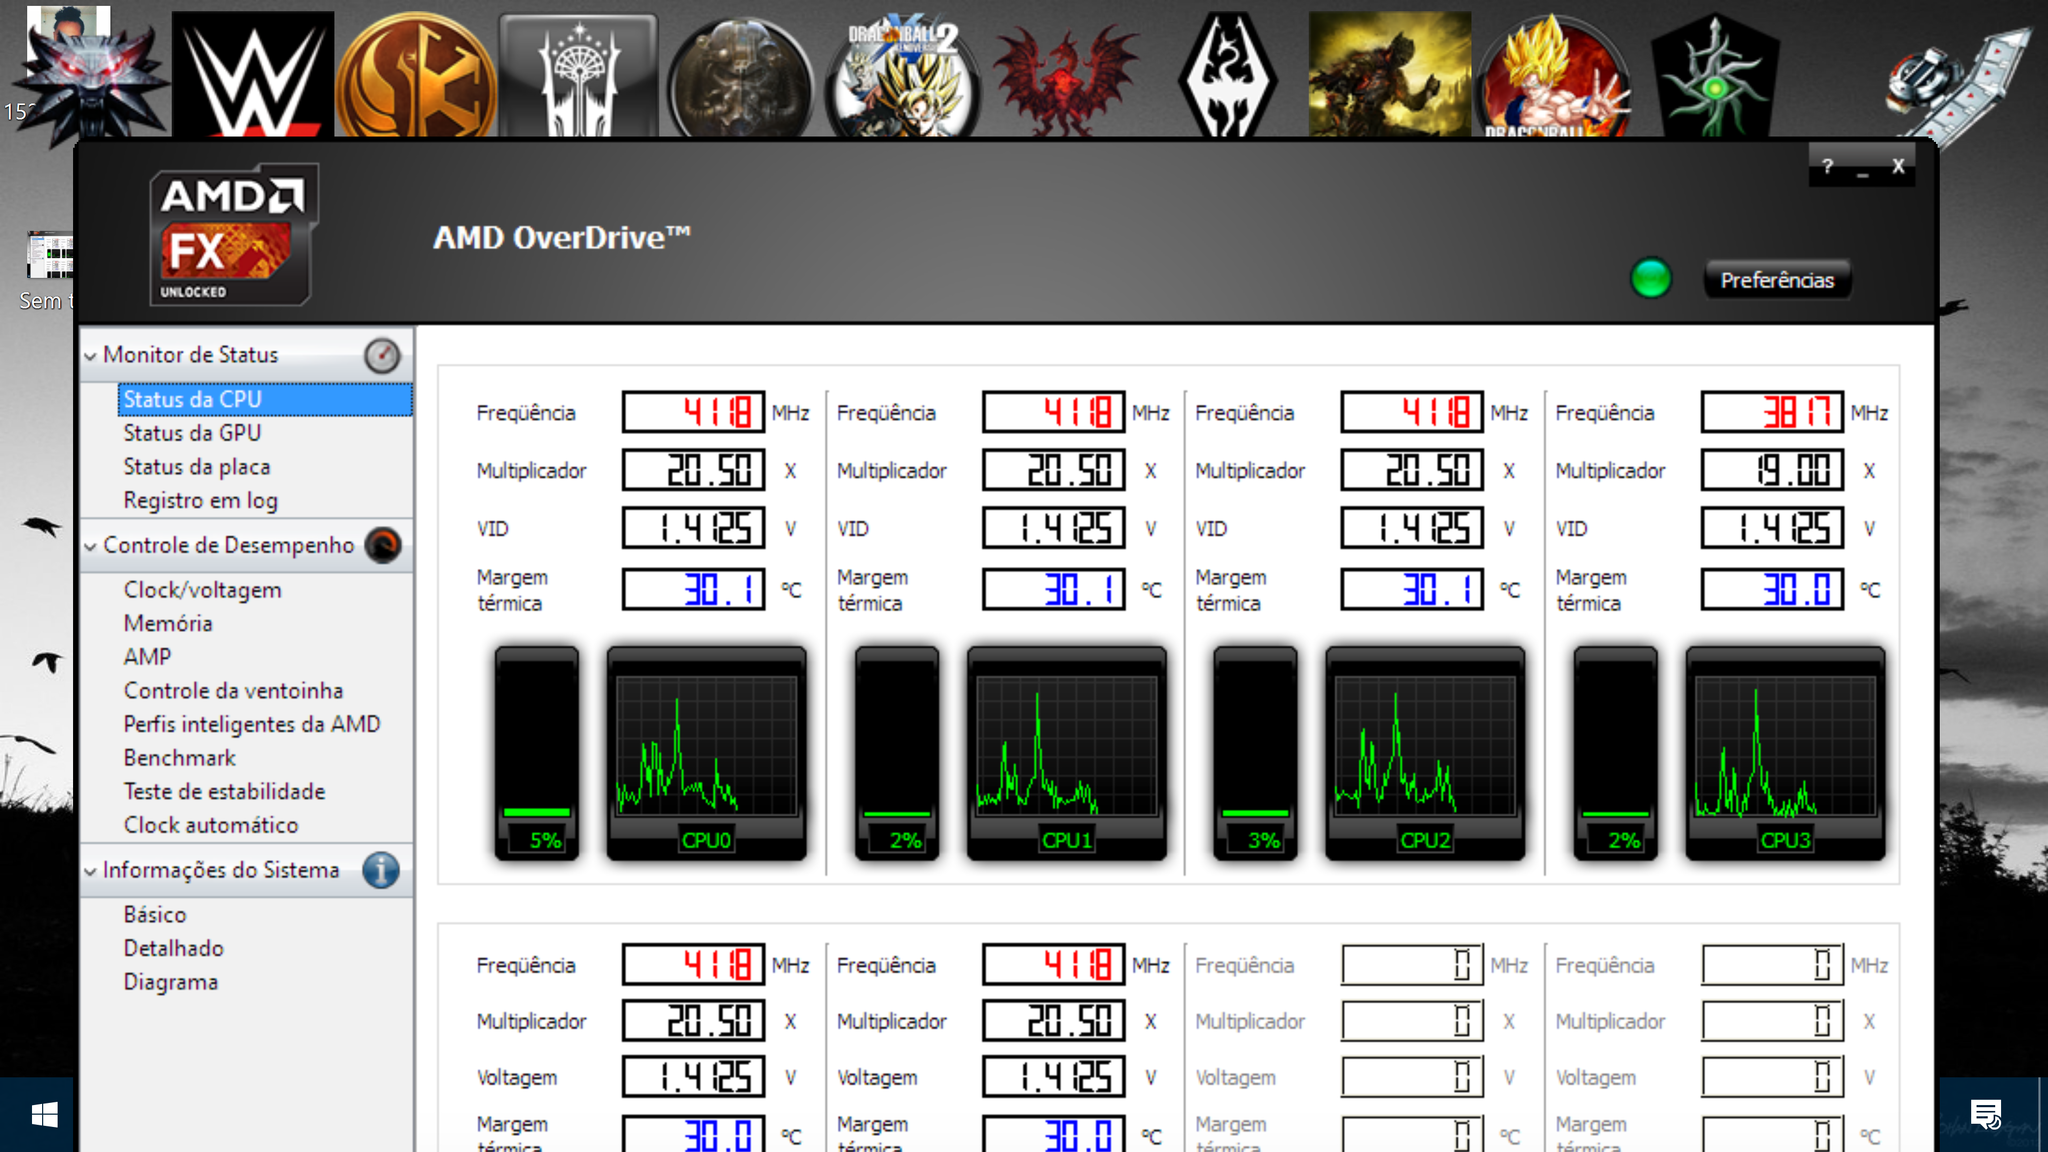The image size is (2048, 1152).
Task: Open the red dragon Dragon Age icon
Action: [x=1066, y=80]
